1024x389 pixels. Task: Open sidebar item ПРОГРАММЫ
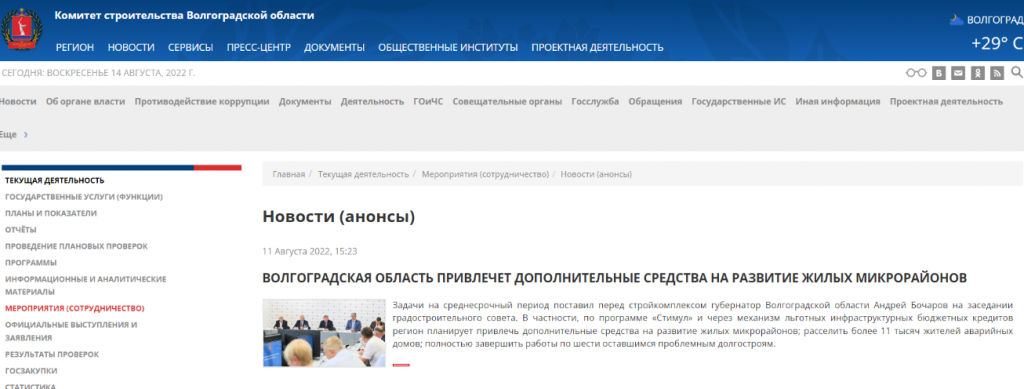(x=31, y=262)
